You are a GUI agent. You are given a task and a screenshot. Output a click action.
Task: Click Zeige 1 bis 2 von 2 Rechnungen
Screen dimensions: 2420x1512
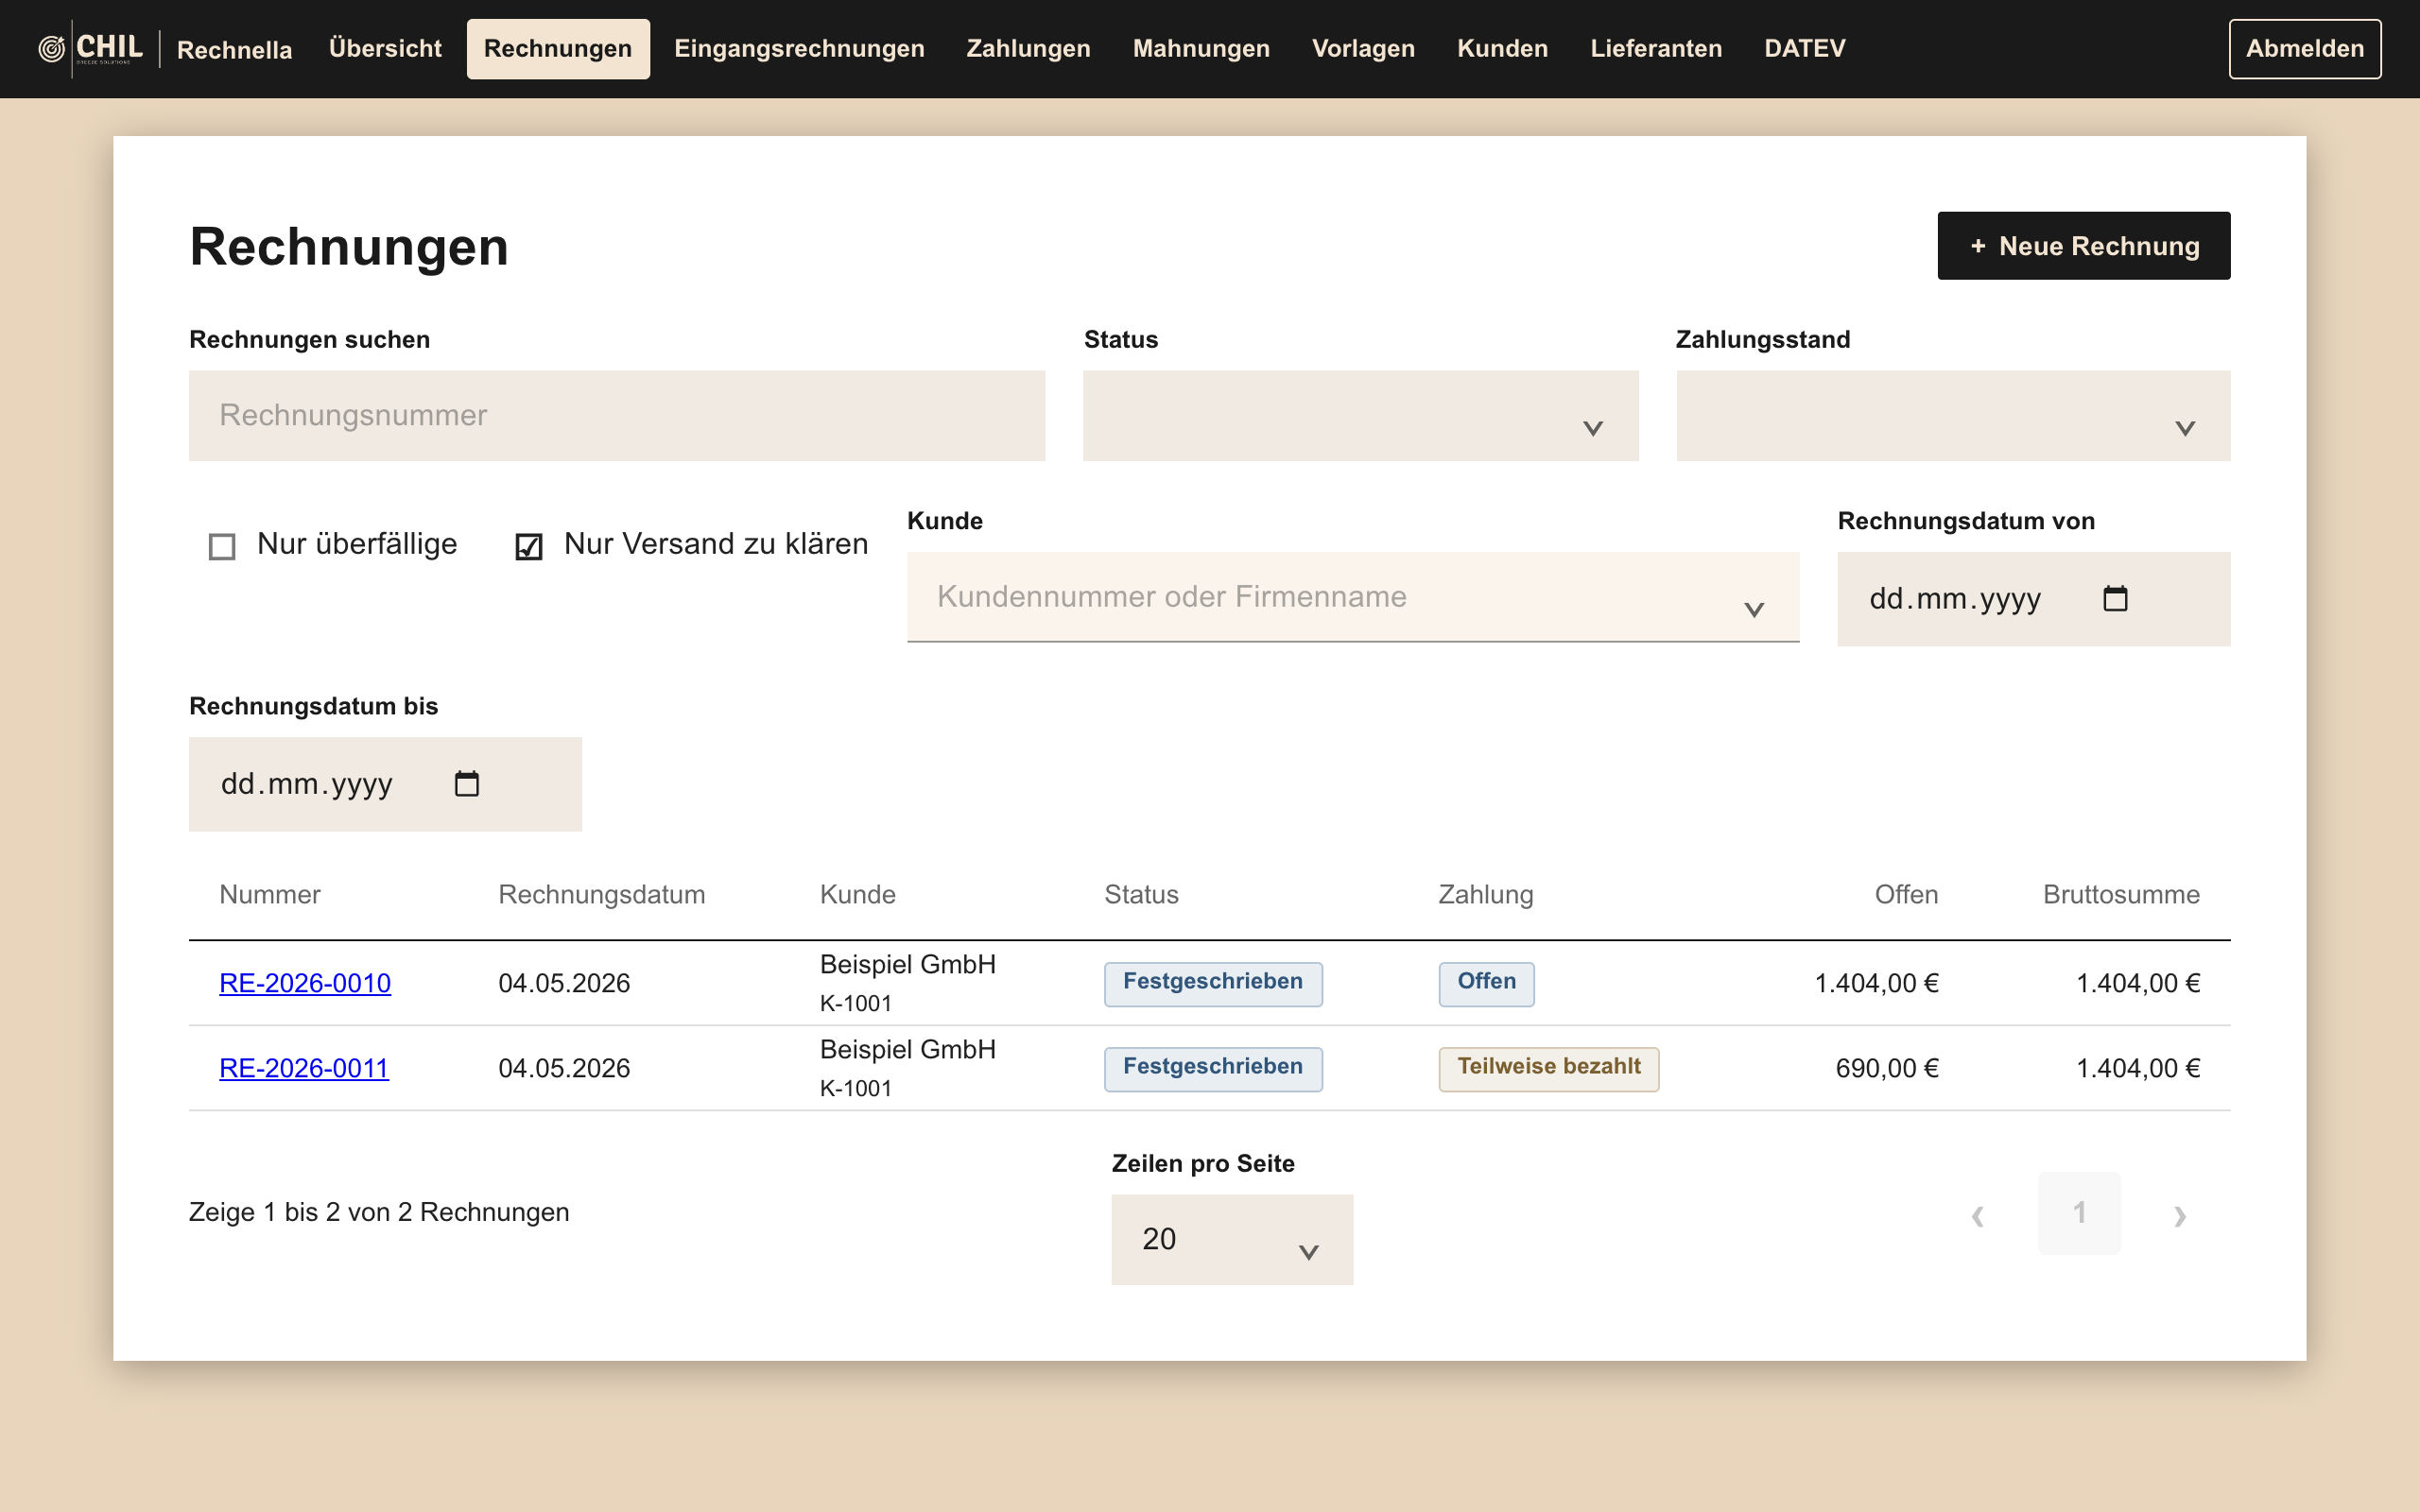(x=379, y=1212)
